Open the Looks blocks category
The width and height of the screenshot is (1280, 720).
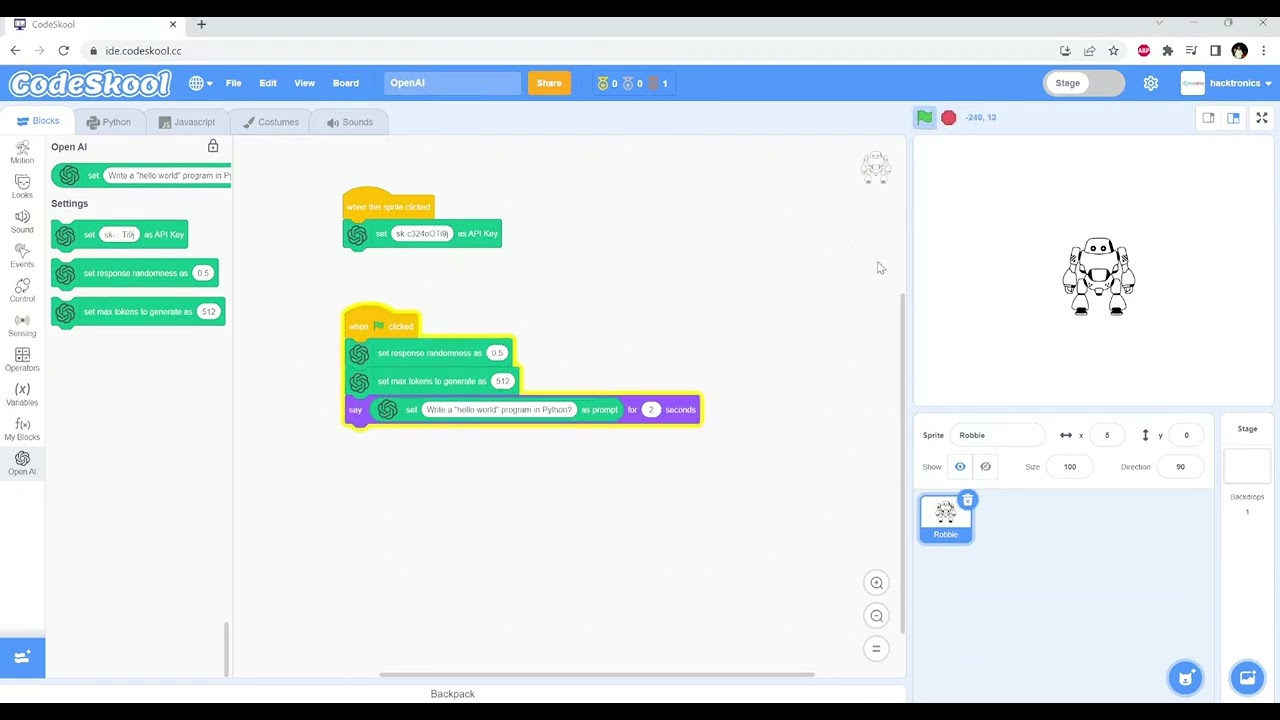[x=22, y=187]
